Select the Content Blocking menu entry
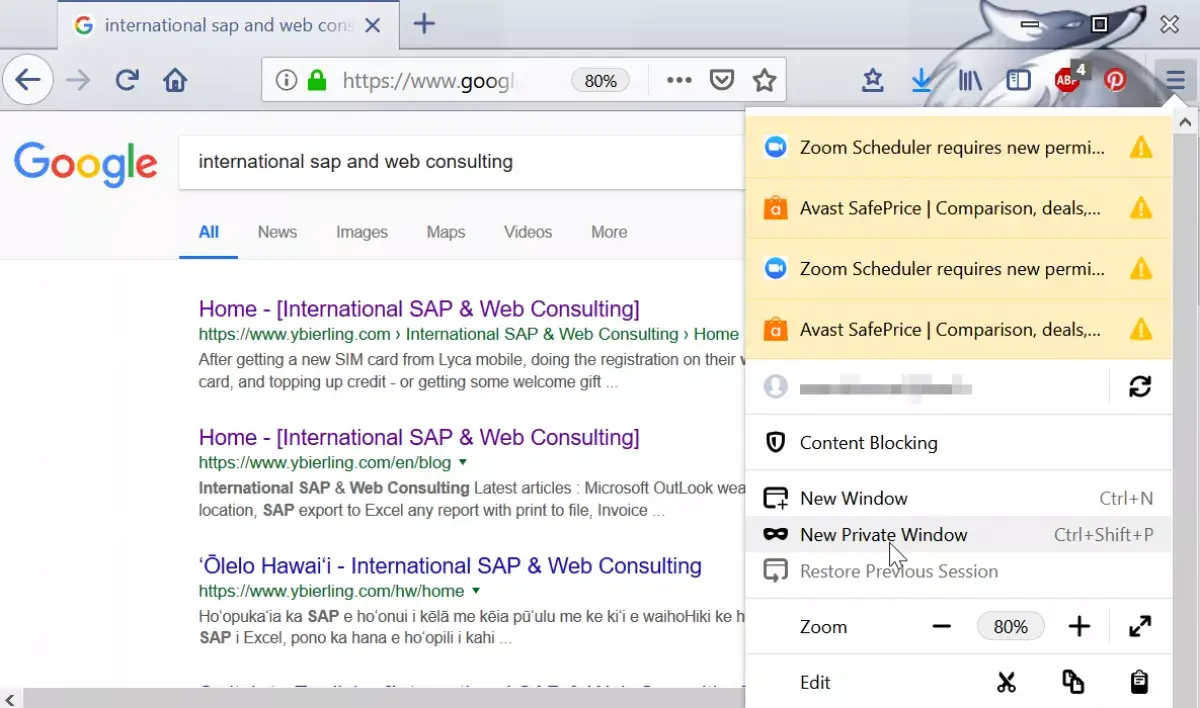The image size is (1200, 708). [958, 443]
